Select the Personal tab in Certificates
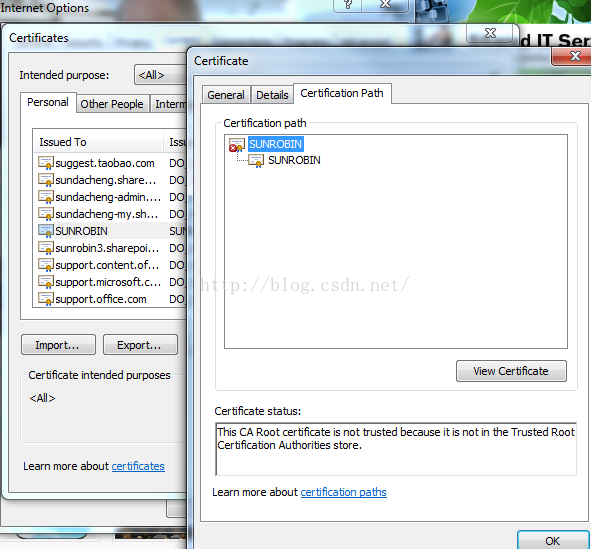 (48, 102)
